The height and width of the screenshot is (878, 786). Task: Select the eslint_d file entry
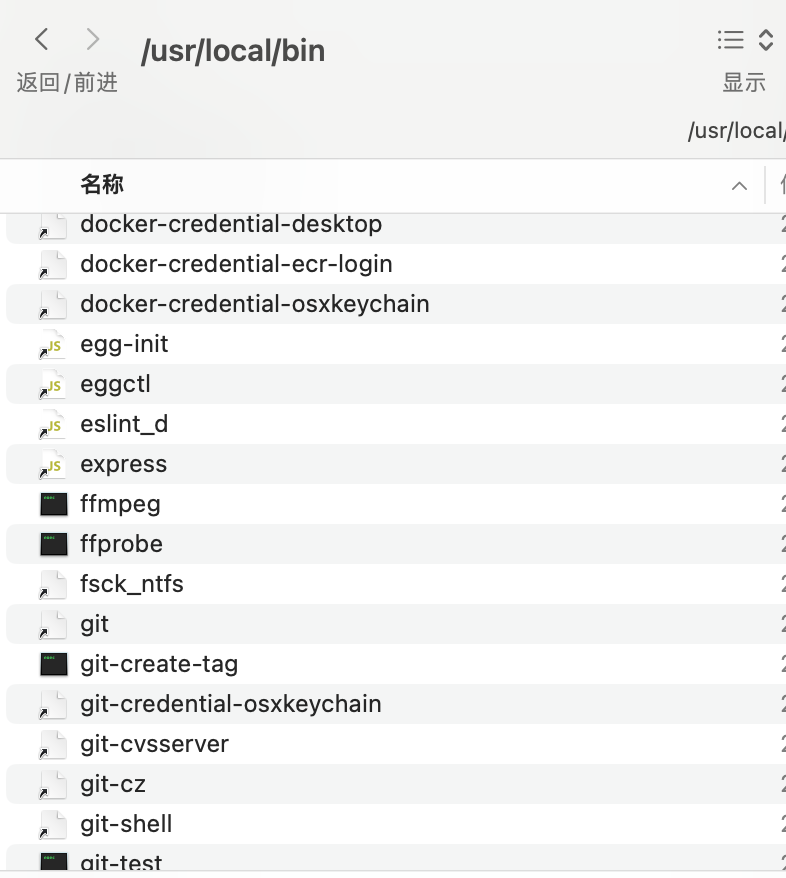(x=124, y=424)
